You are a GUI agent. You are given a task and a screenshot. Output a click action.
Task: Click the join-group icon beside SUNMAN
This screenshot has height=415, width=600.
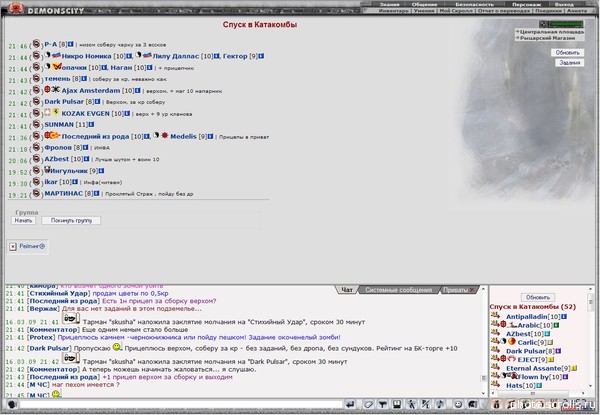[x=36, y=124]
